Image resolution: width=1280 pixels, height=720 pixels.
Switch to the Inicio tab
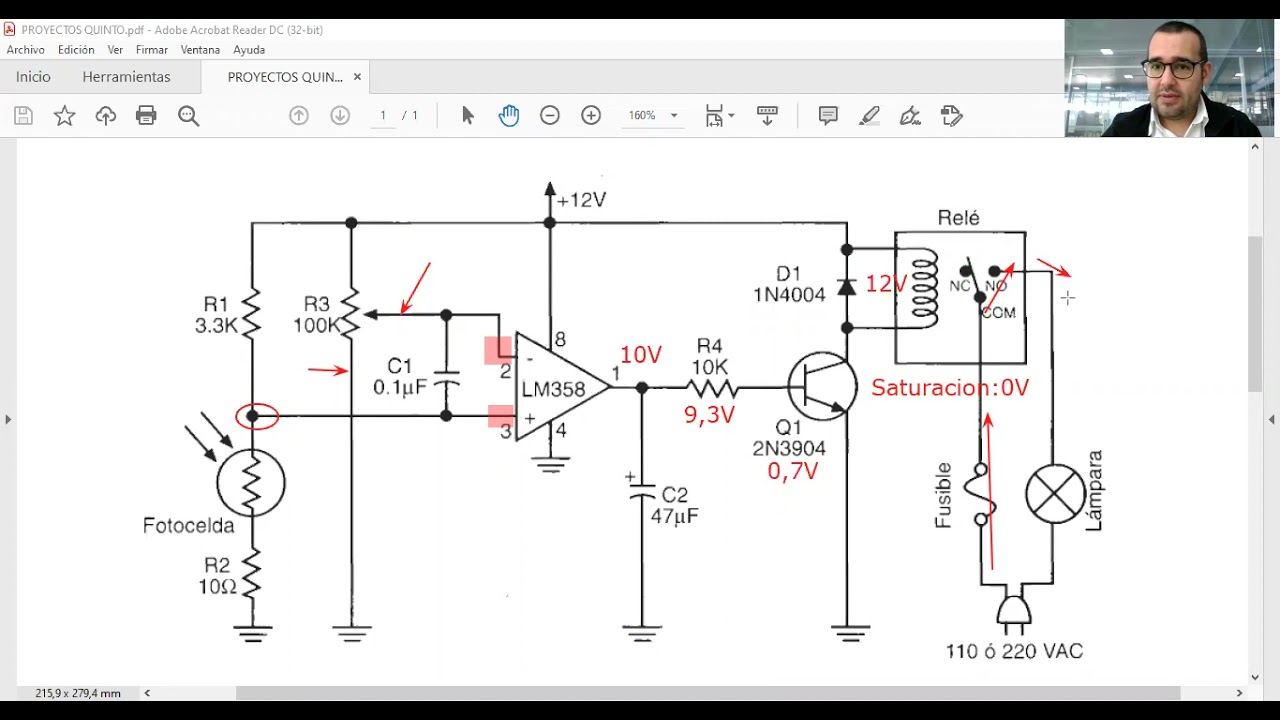pyautogui.click(x=33, y=77)
